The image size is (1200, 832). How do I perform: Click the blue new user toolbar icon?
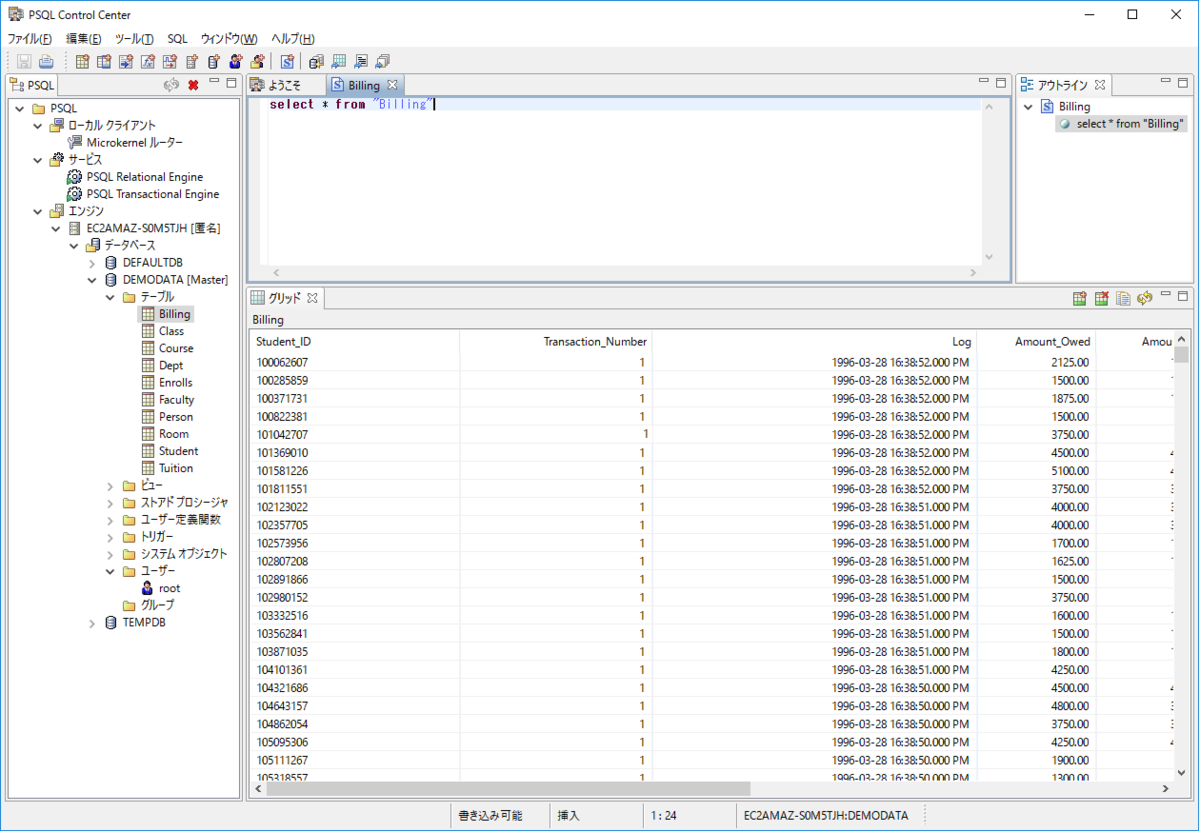click(236, 62)
